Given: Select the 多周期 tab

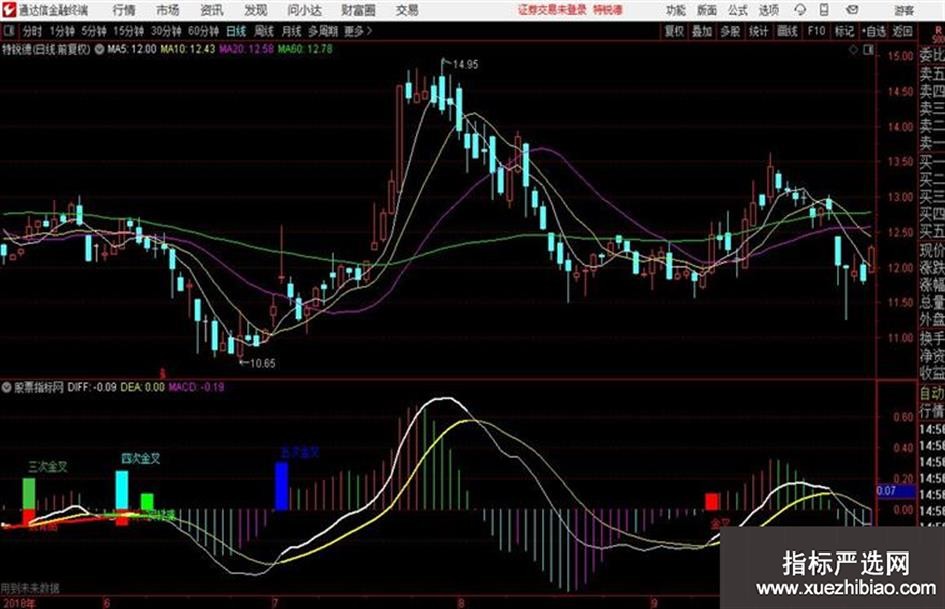Looking at the screenshot, I should coord(323,31).
